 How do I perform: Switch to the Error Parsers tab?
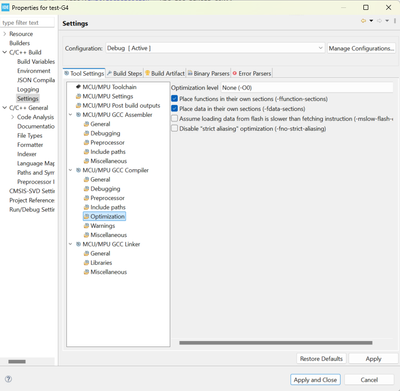point(252,73)
